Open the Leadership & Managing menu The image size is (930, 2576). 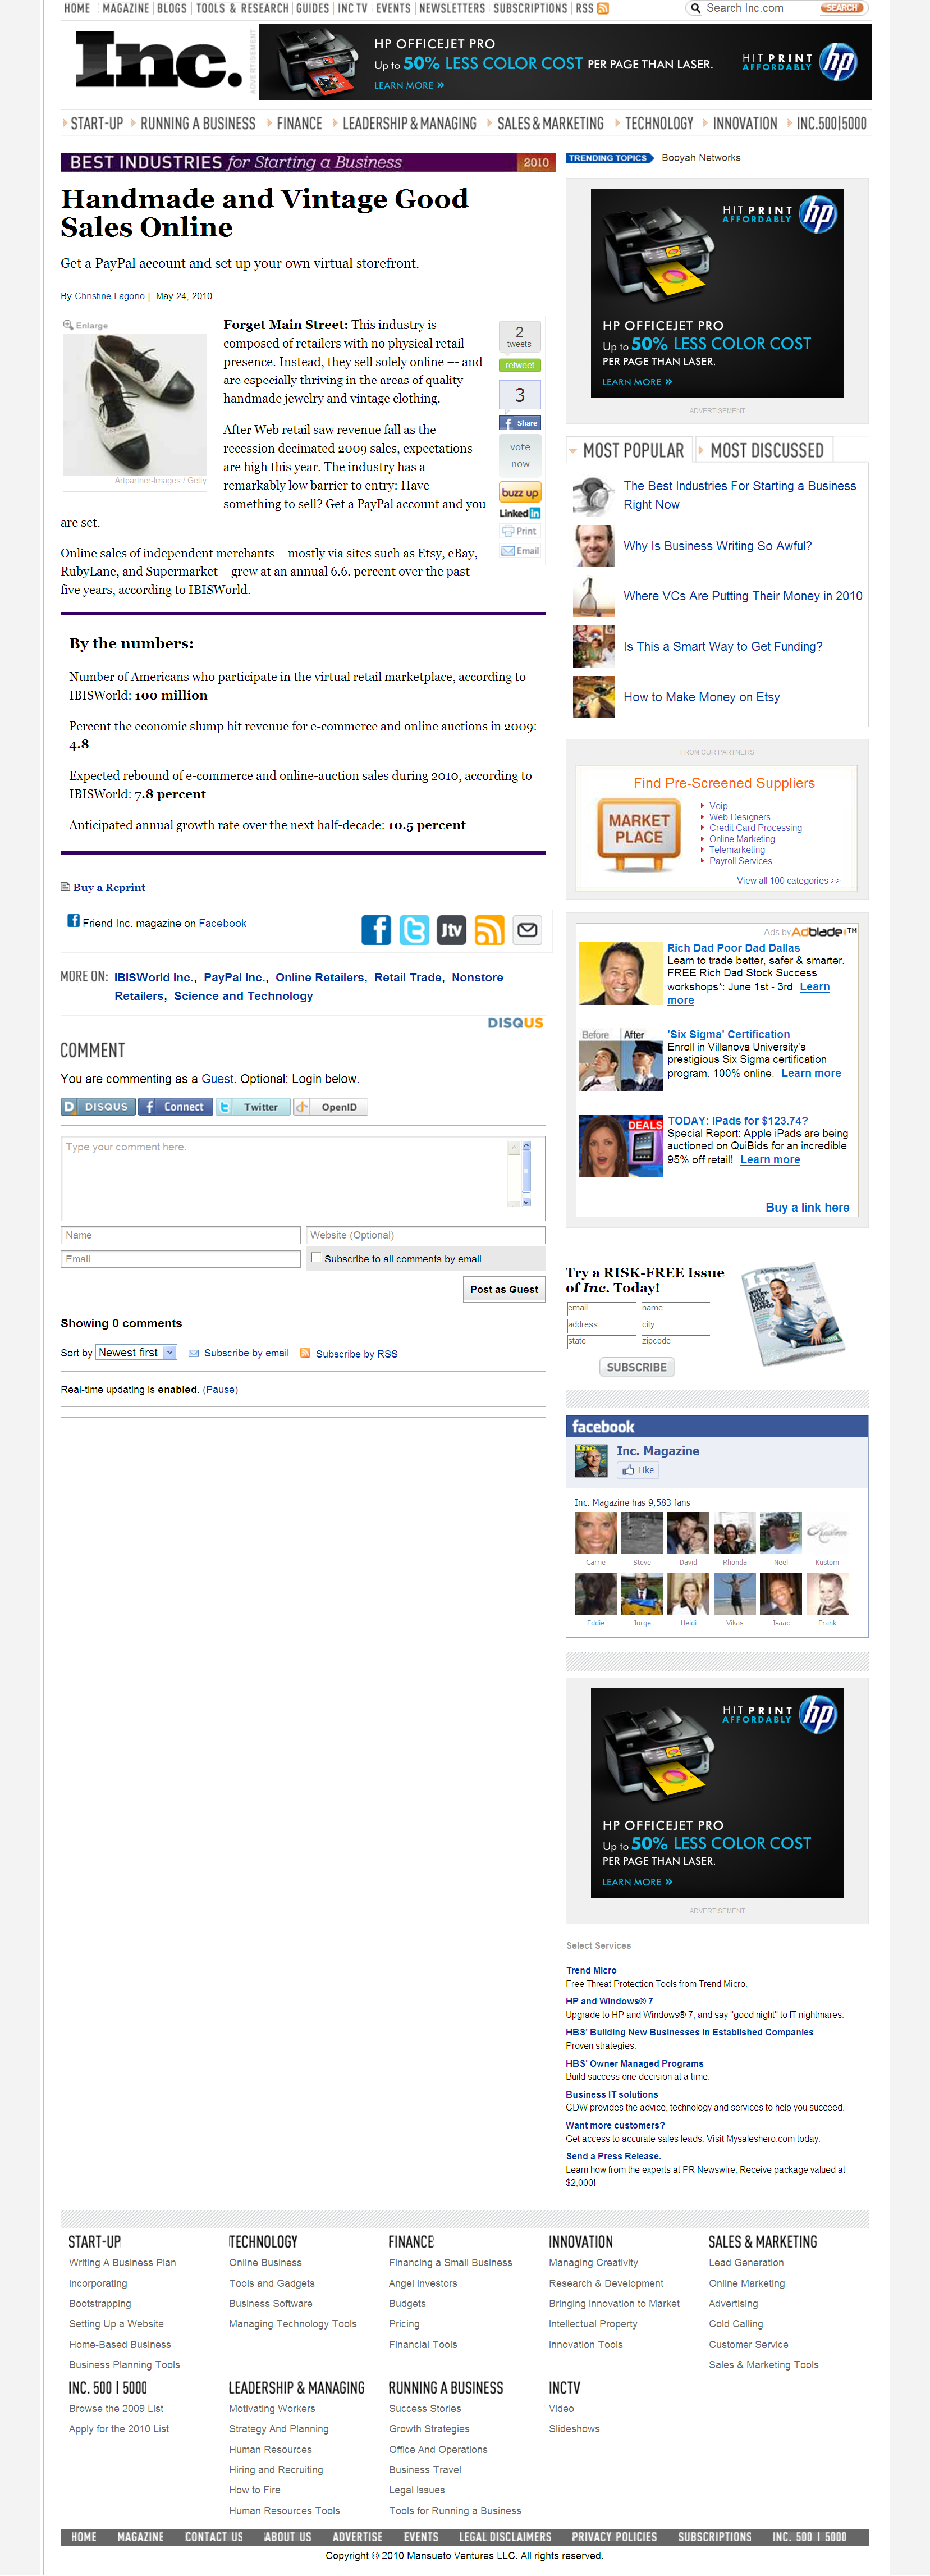pyautogui.click(x=409, y=124)
